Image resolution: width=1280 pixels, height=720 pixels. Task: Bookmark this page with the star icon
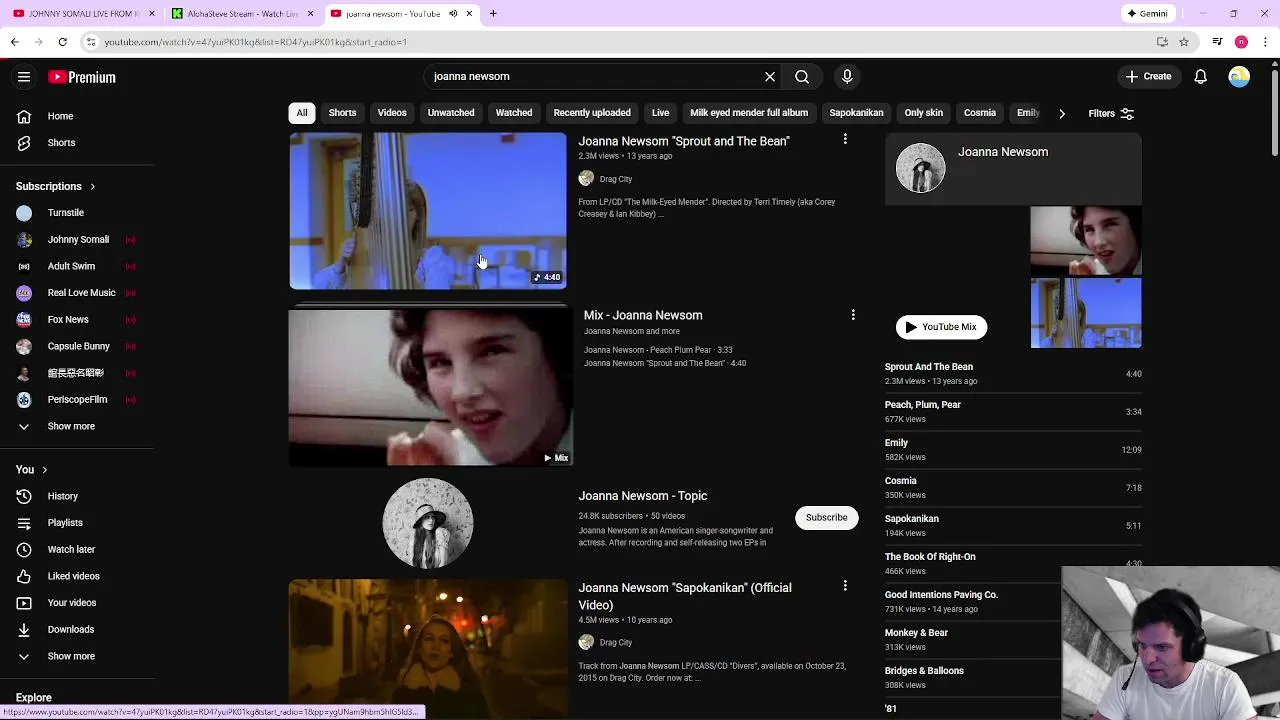(1184, 42)
